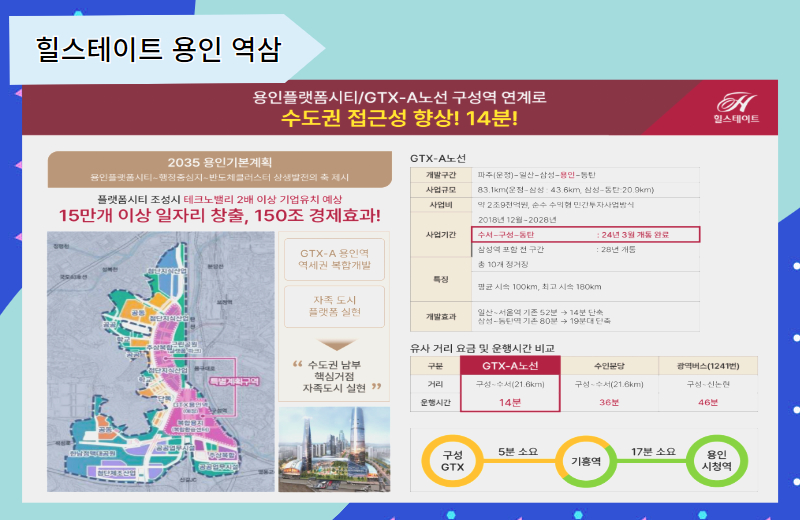Open the 용인플랫폼시티 district map image
The image size is (800, 520).
[x=160, y=361]
